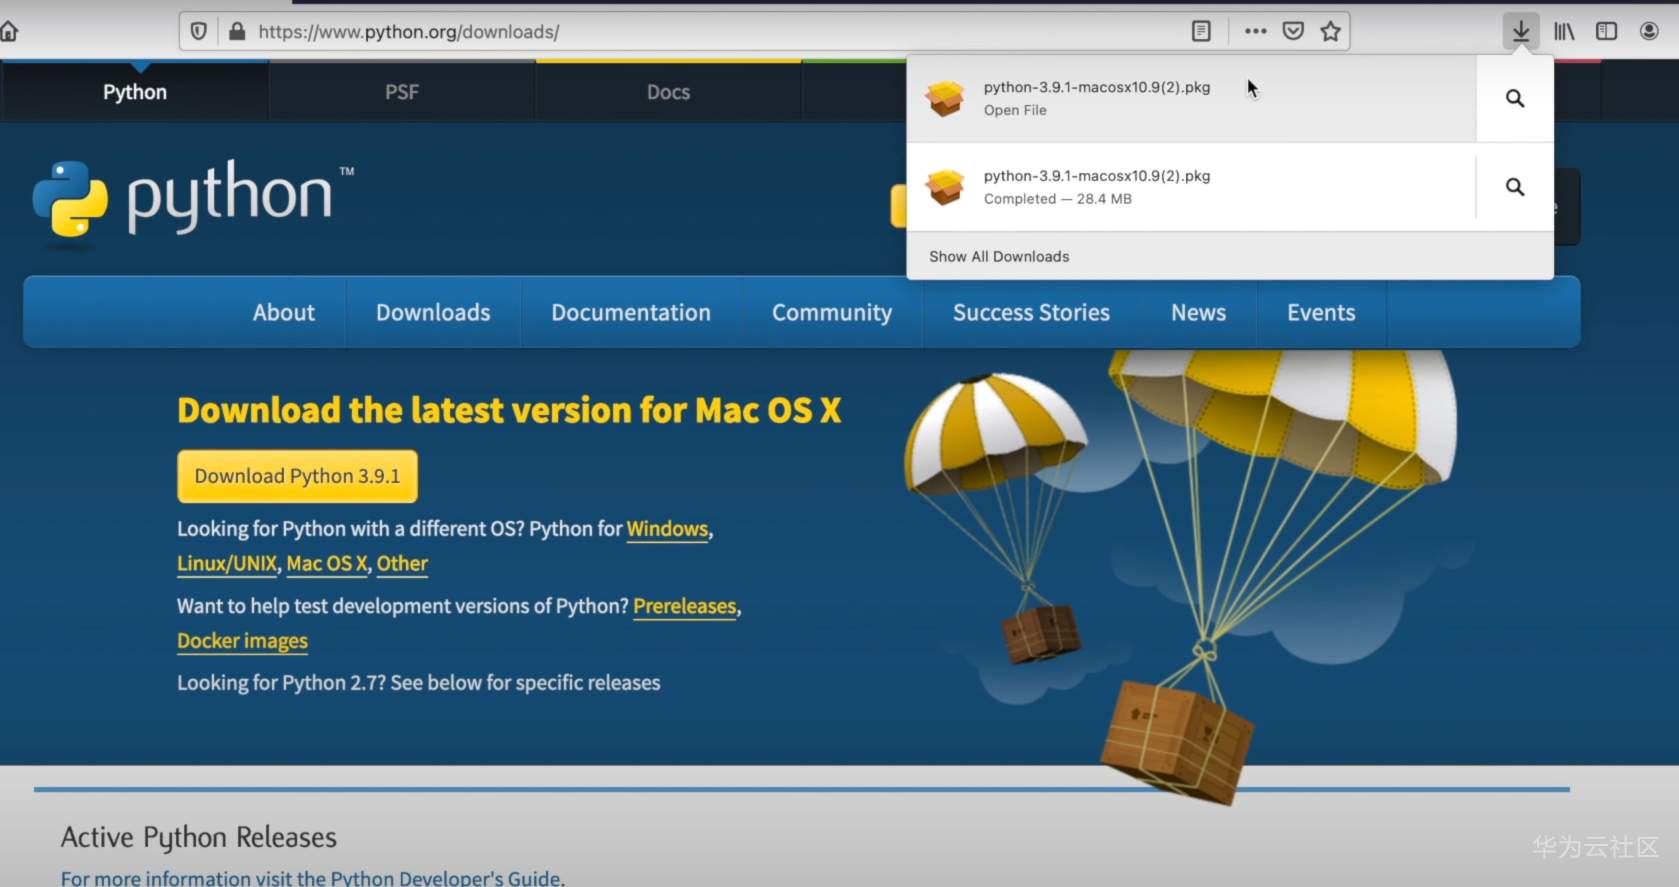Save page to Pocket icon
The width and height of the screenshot is (1679, 887).
[x=1293, y=32]
